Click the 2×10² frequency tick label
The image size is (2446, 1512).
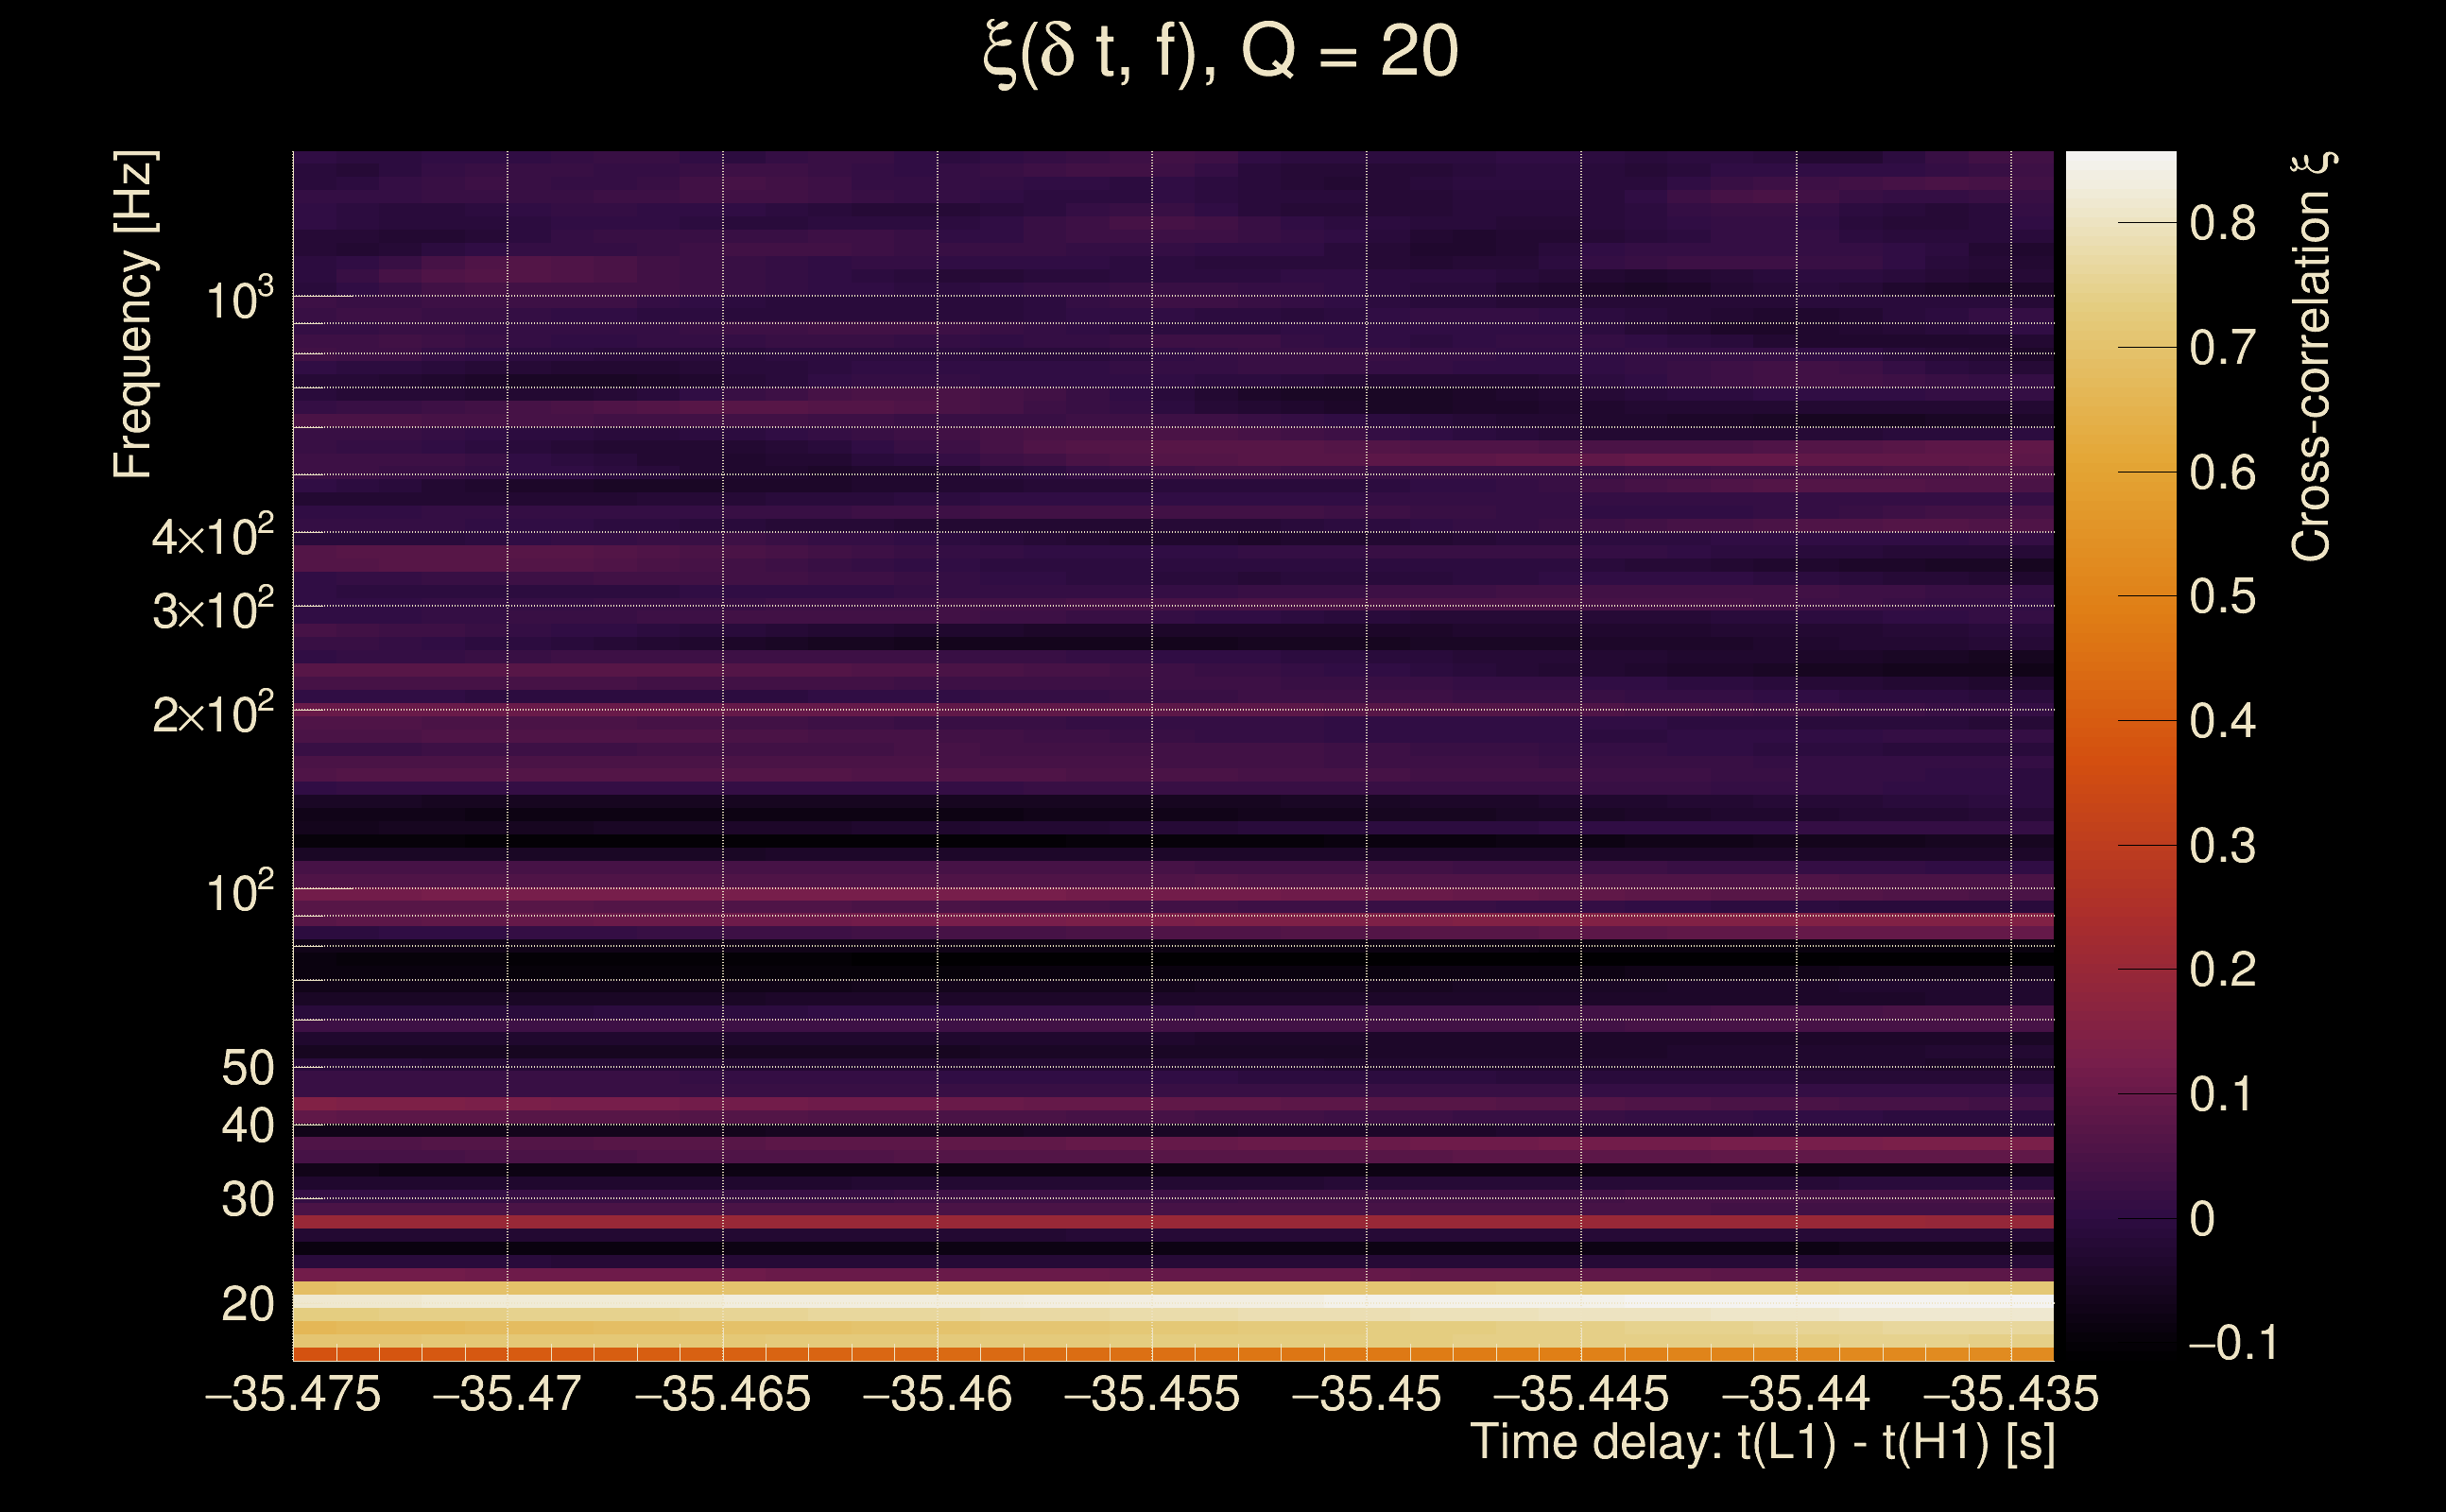(x=212, y=713)
